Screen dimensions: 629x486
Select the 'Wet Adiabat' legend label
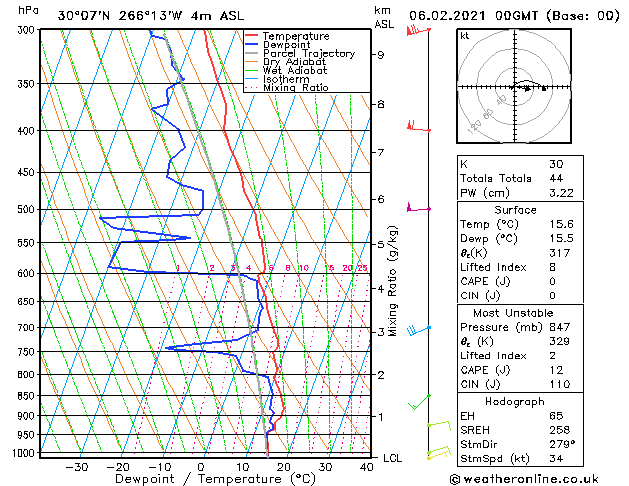[x=295, y=71]
